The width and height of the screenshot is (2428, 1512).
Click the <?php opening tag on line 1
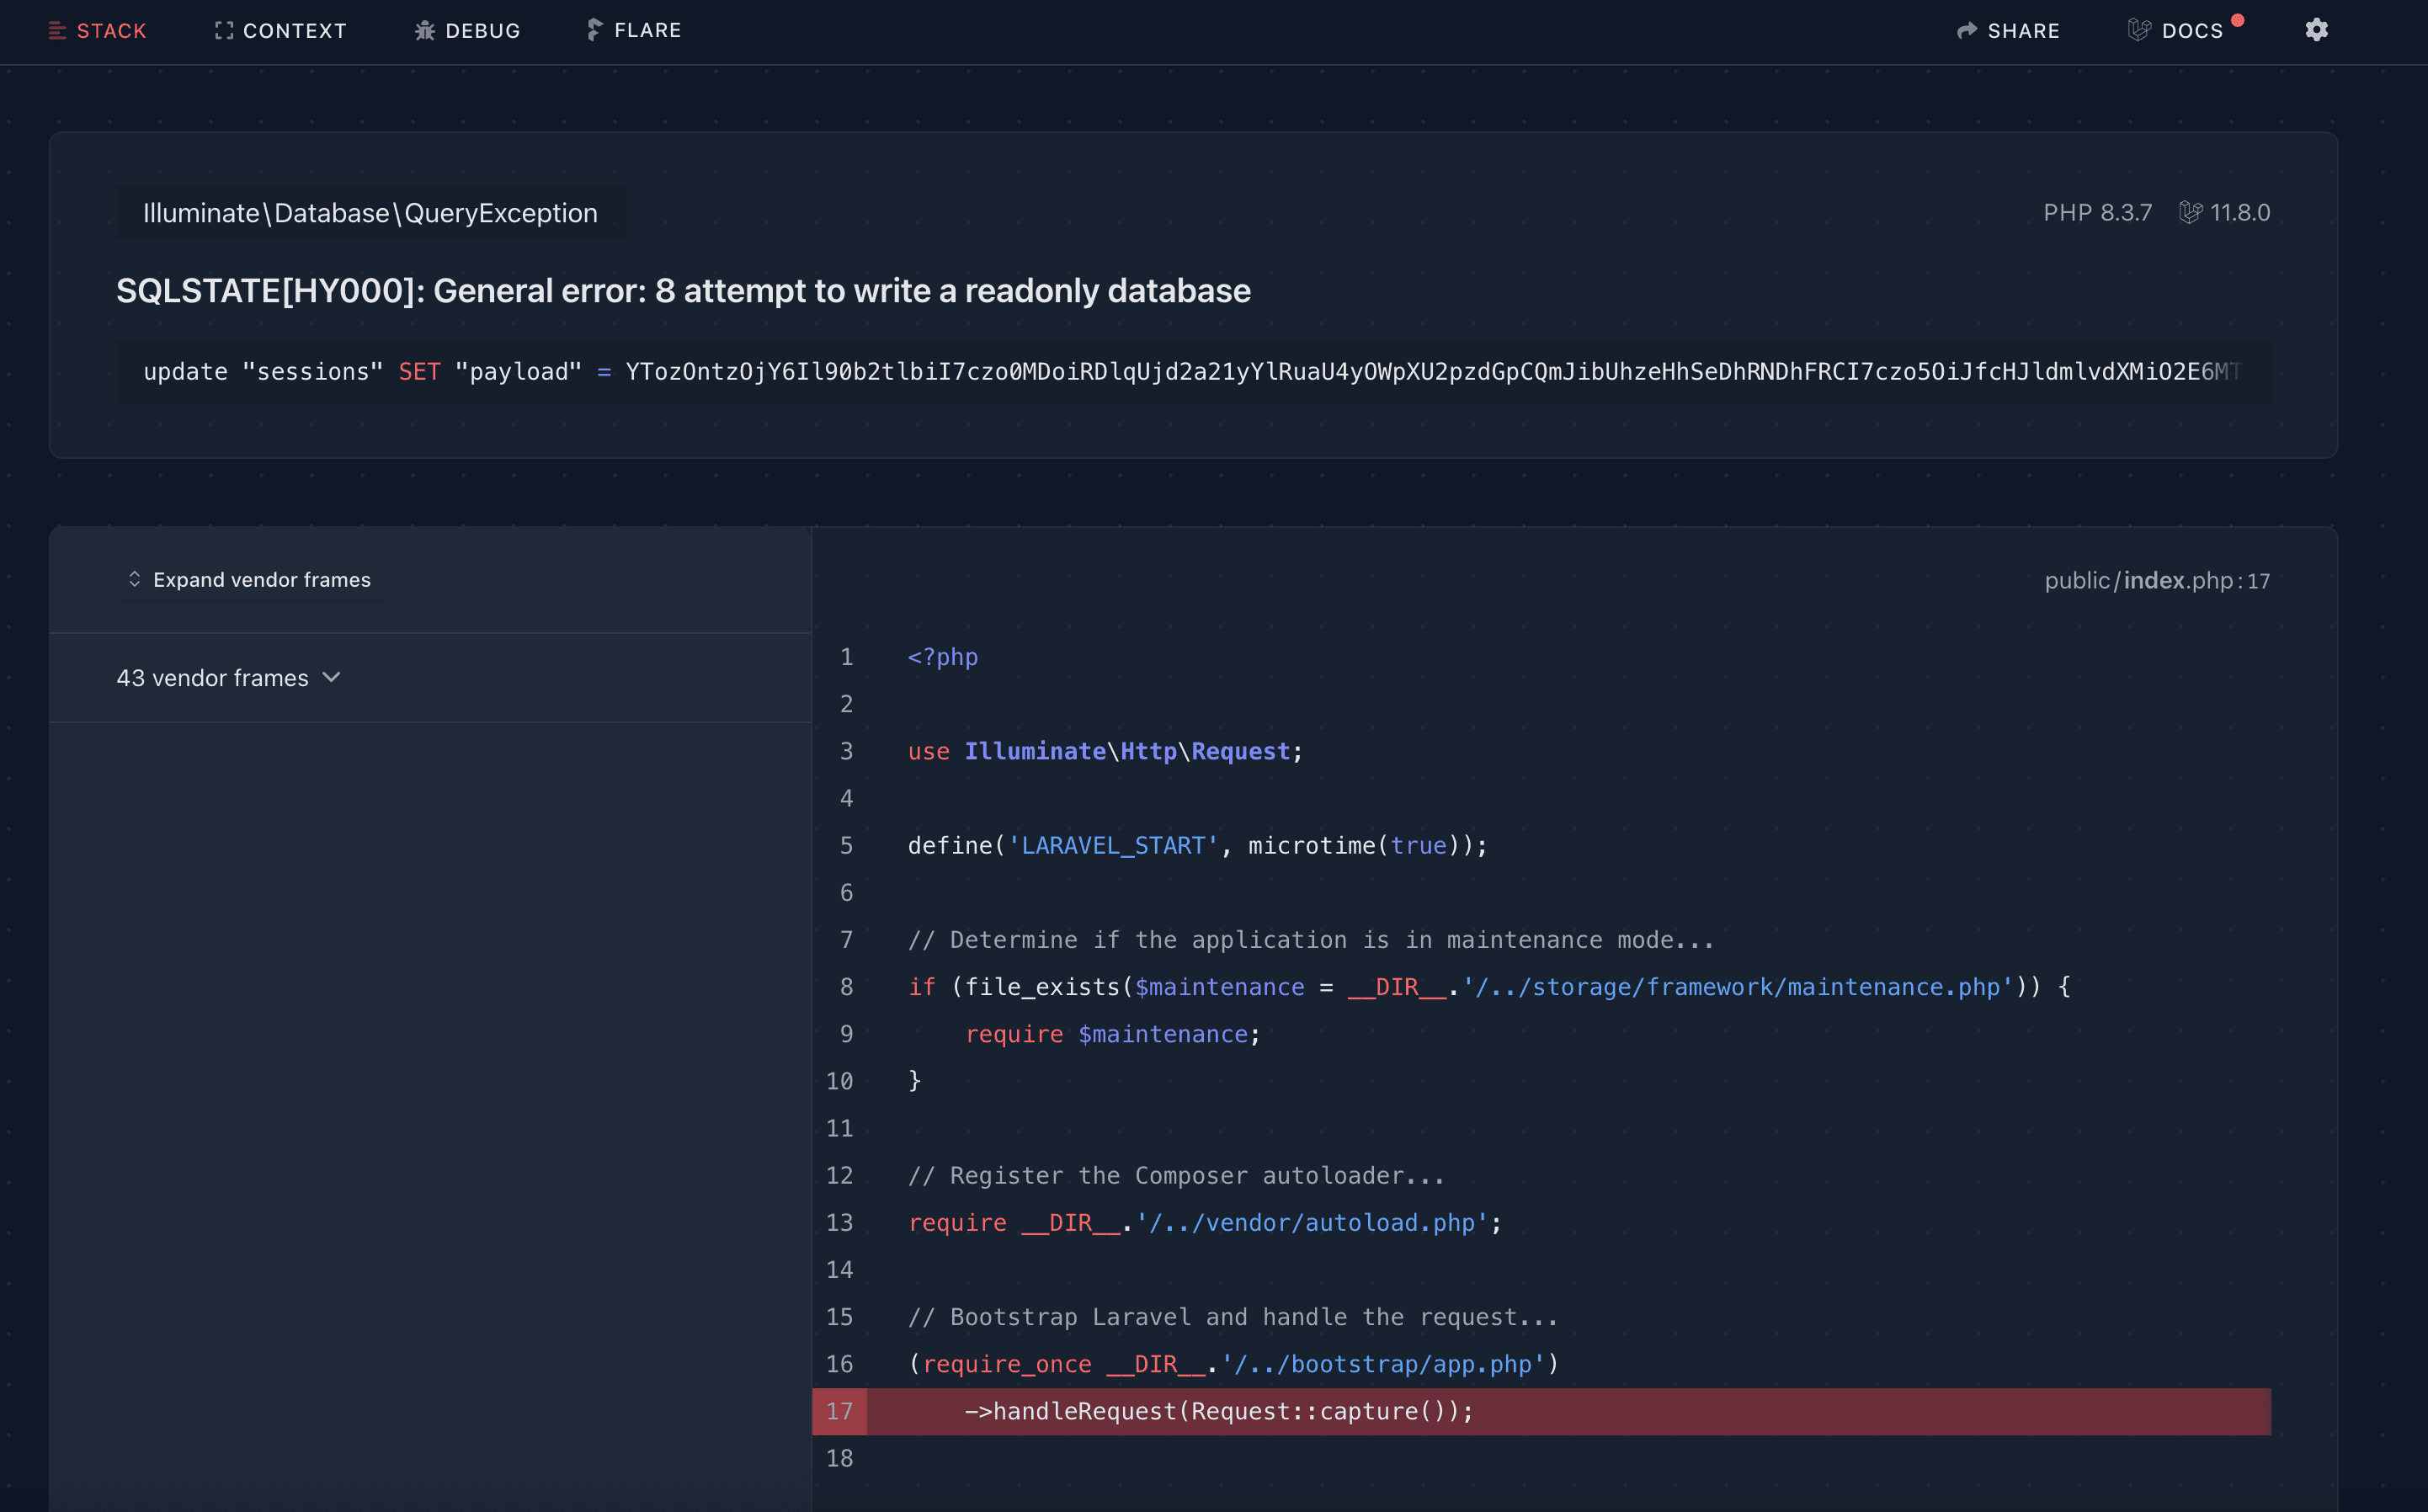(x=942, y=657)
